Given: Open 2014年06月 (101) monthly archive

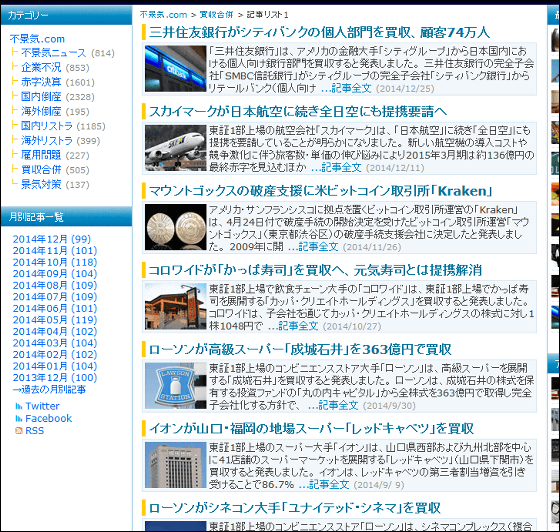Looking at the screenshot, I should 55,308.
